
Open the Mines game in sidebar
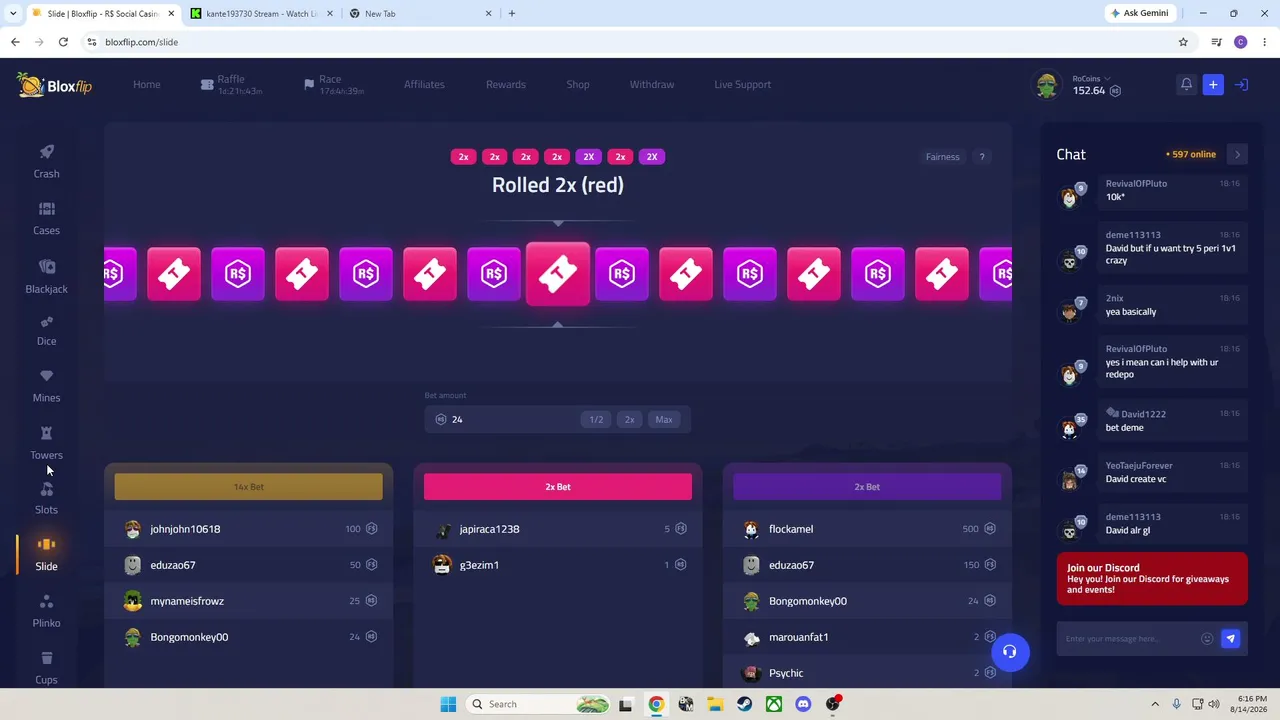(x=46, y=386)
